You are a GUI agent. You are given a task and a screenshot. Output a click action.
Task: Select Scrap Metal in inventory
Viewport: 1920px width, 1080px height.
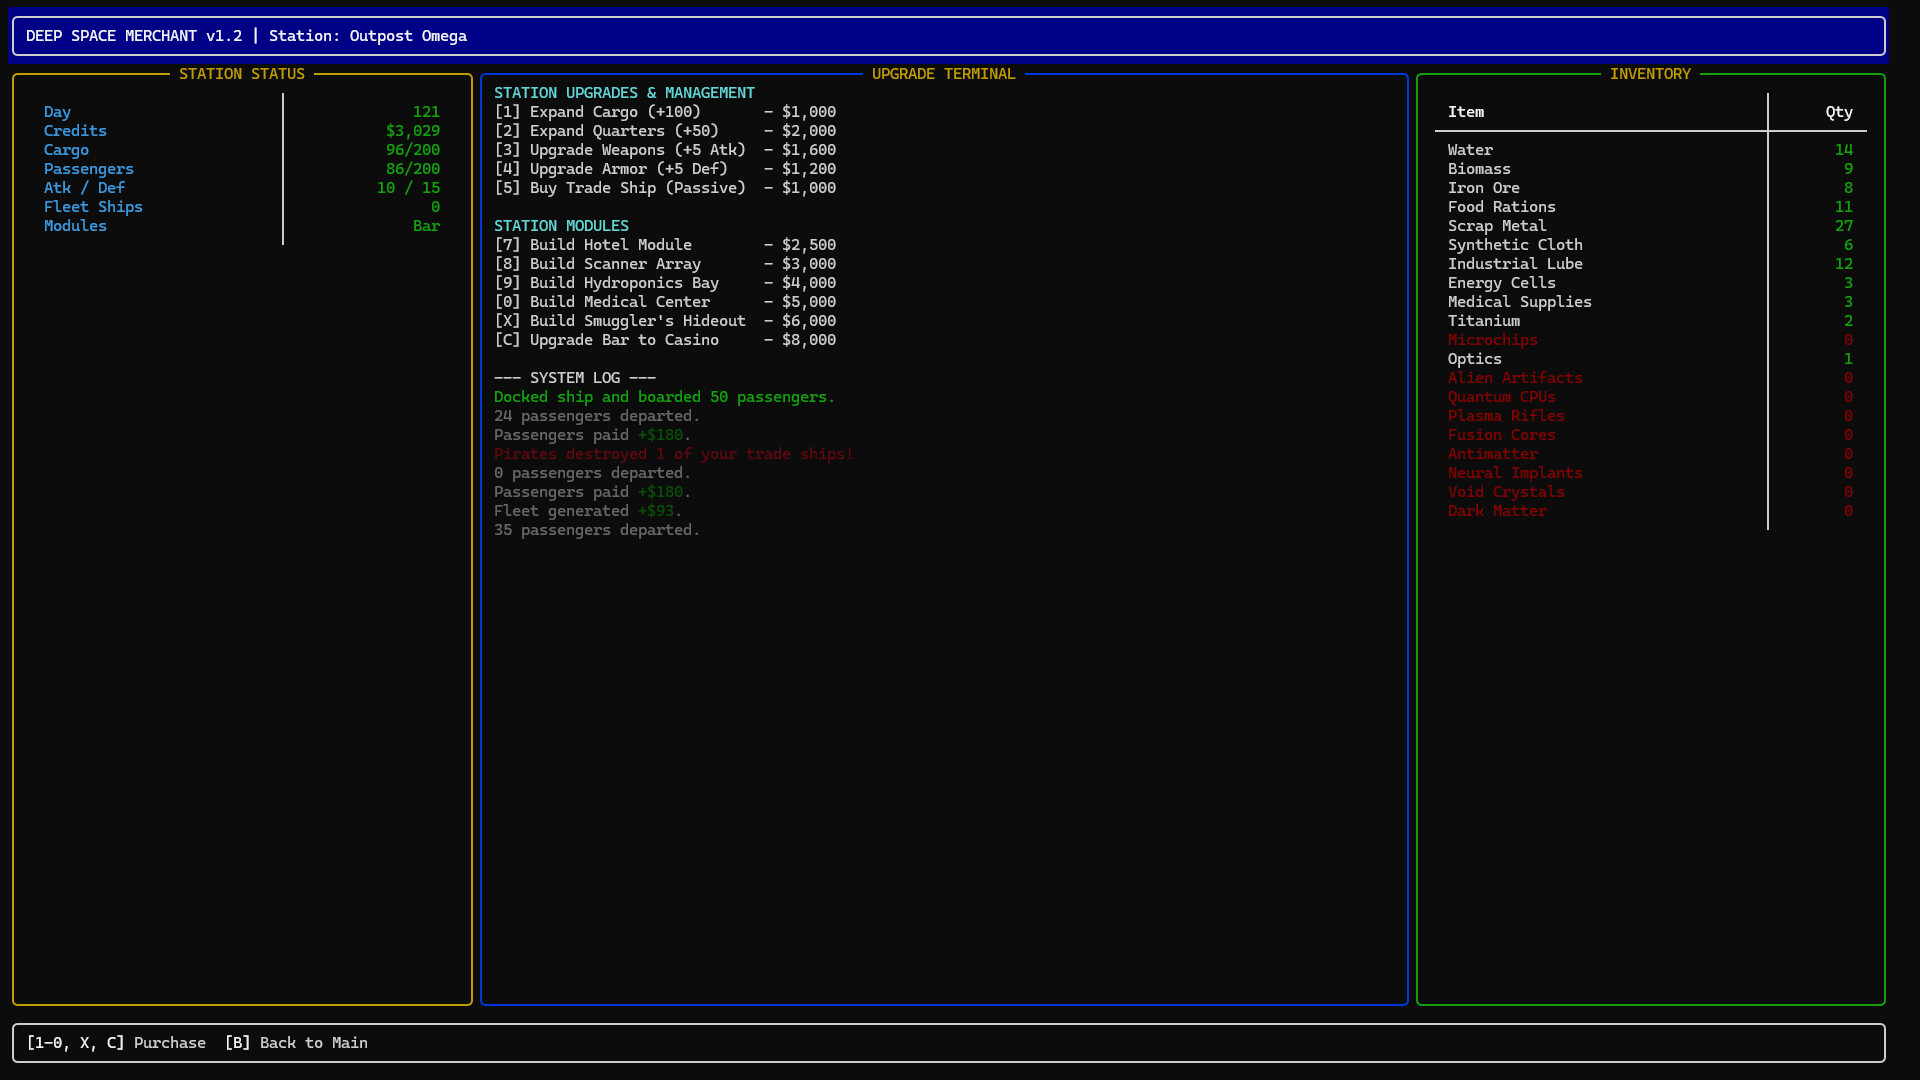coord(1496,226)
